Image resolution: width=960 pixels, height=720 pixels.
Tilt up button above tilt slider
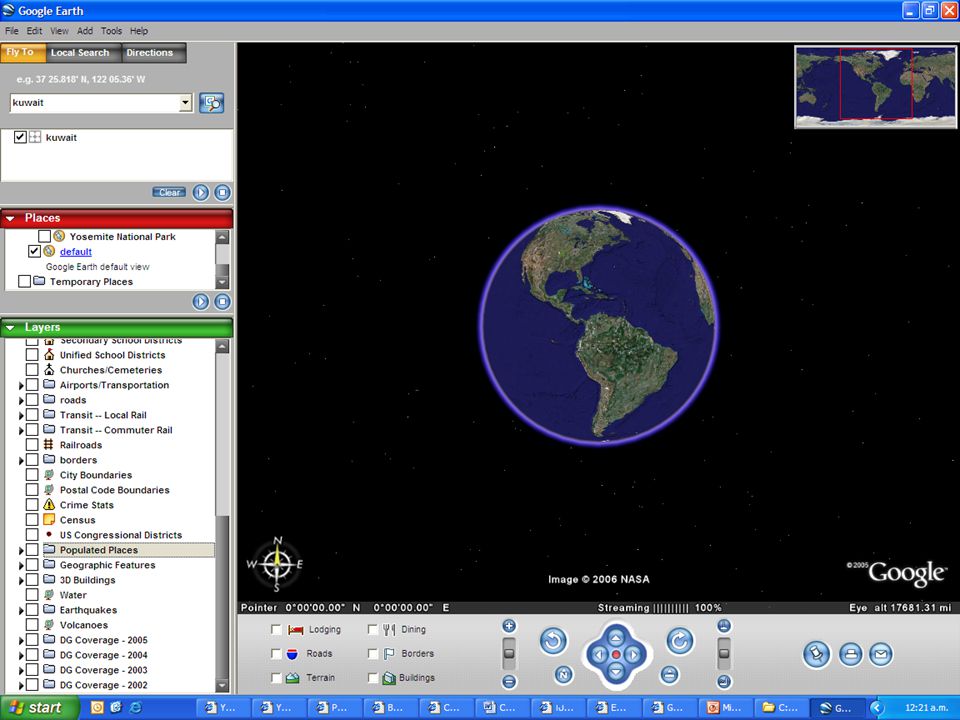(x=724, y=626)
